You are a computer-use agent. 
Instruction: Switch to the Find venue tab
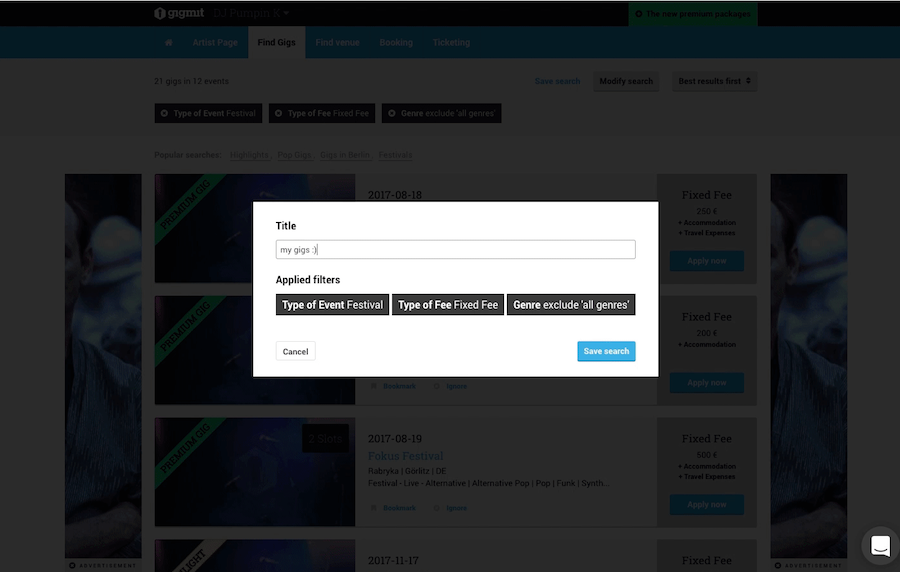click(338, 42)
